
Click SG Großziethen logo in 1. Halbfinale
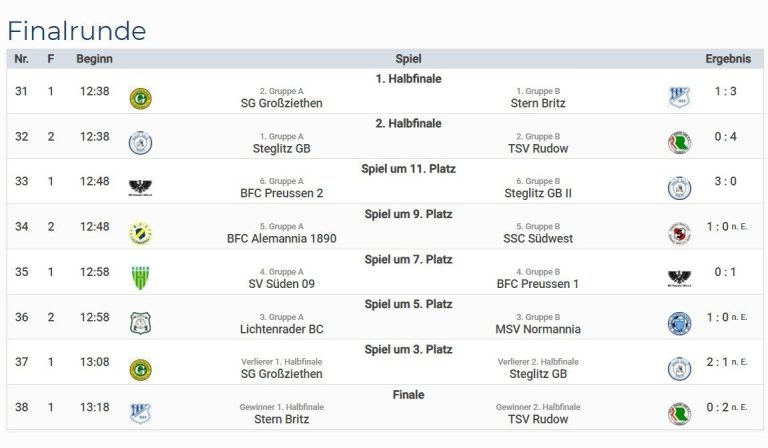(141, 98)
